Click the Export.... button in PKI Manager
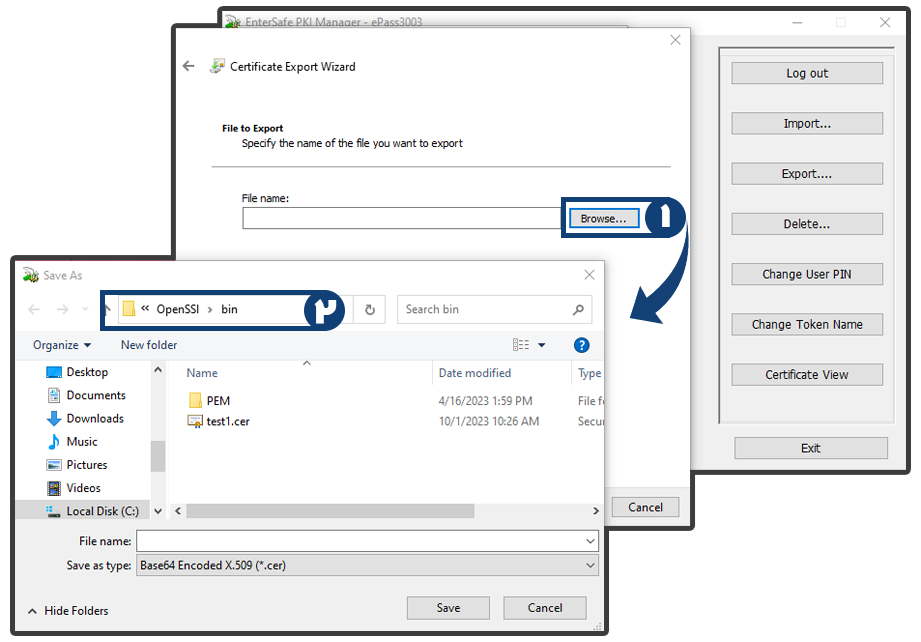Image resolution: width=921 pixels, height=642 pixels. click(806, 174)
